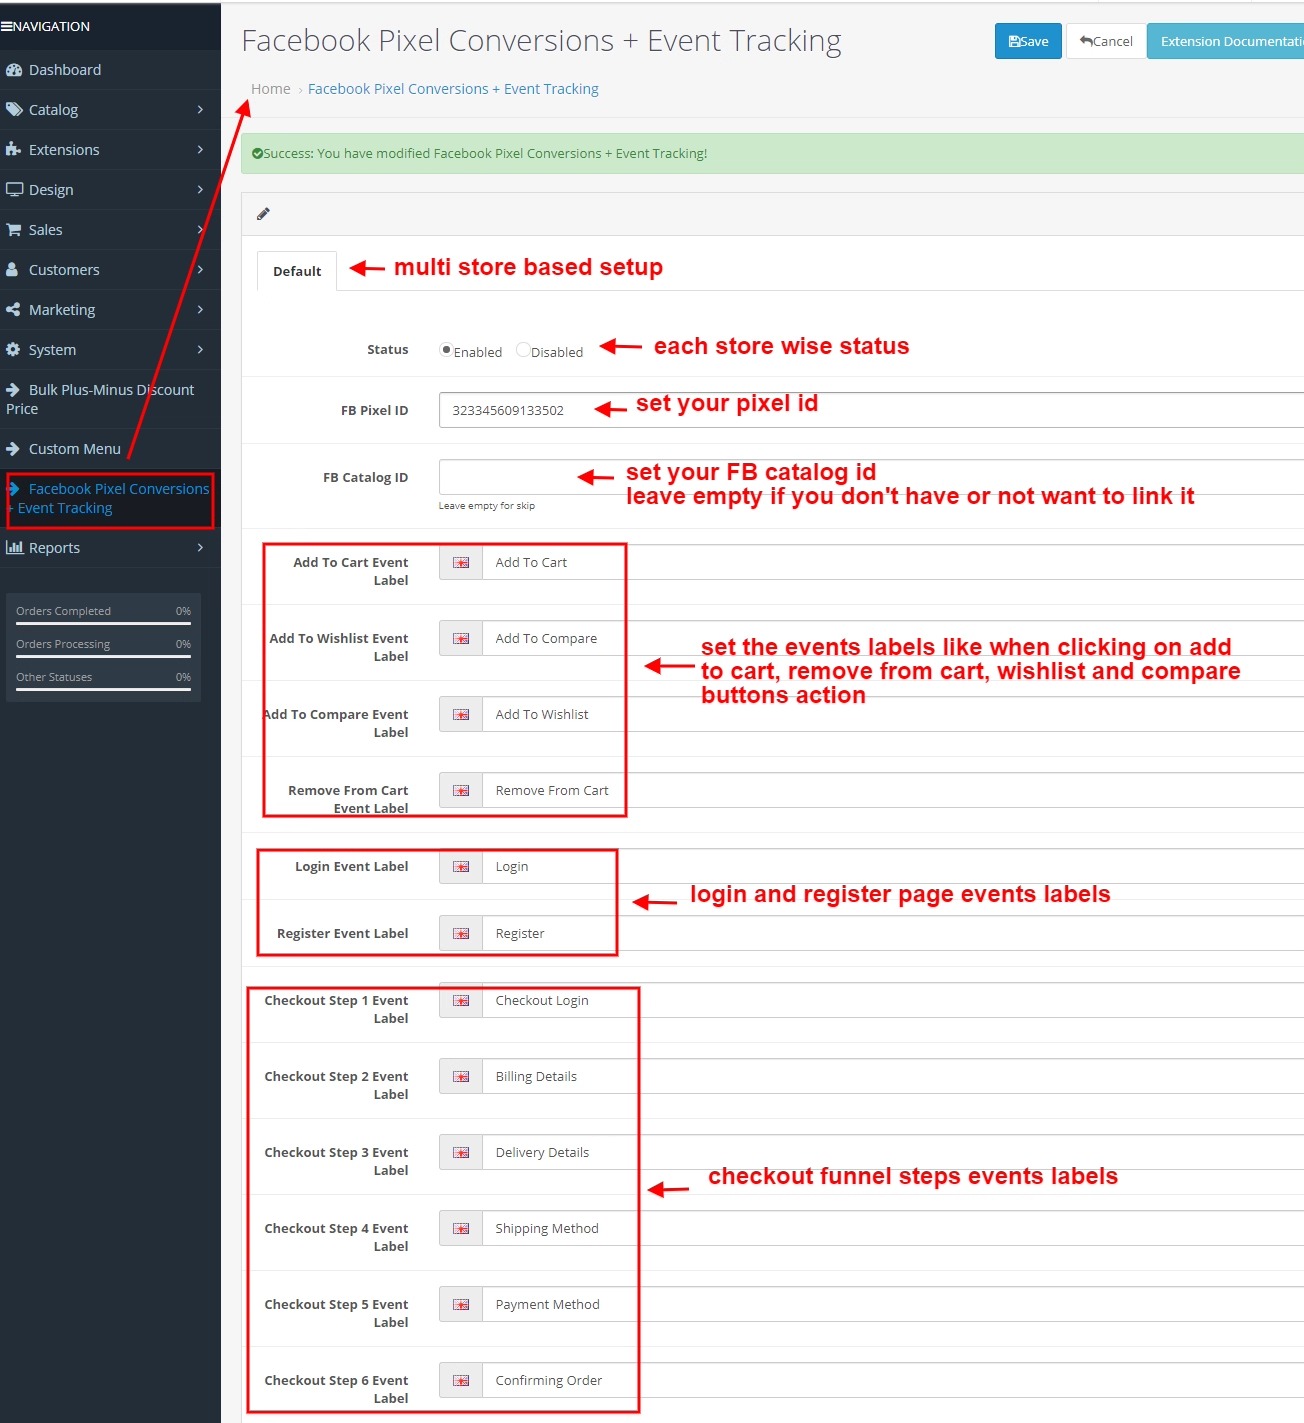Click language flag for Checkout Step 5 label
The width and height of the screenshot is (1304, 1423).
(461, 1305)
